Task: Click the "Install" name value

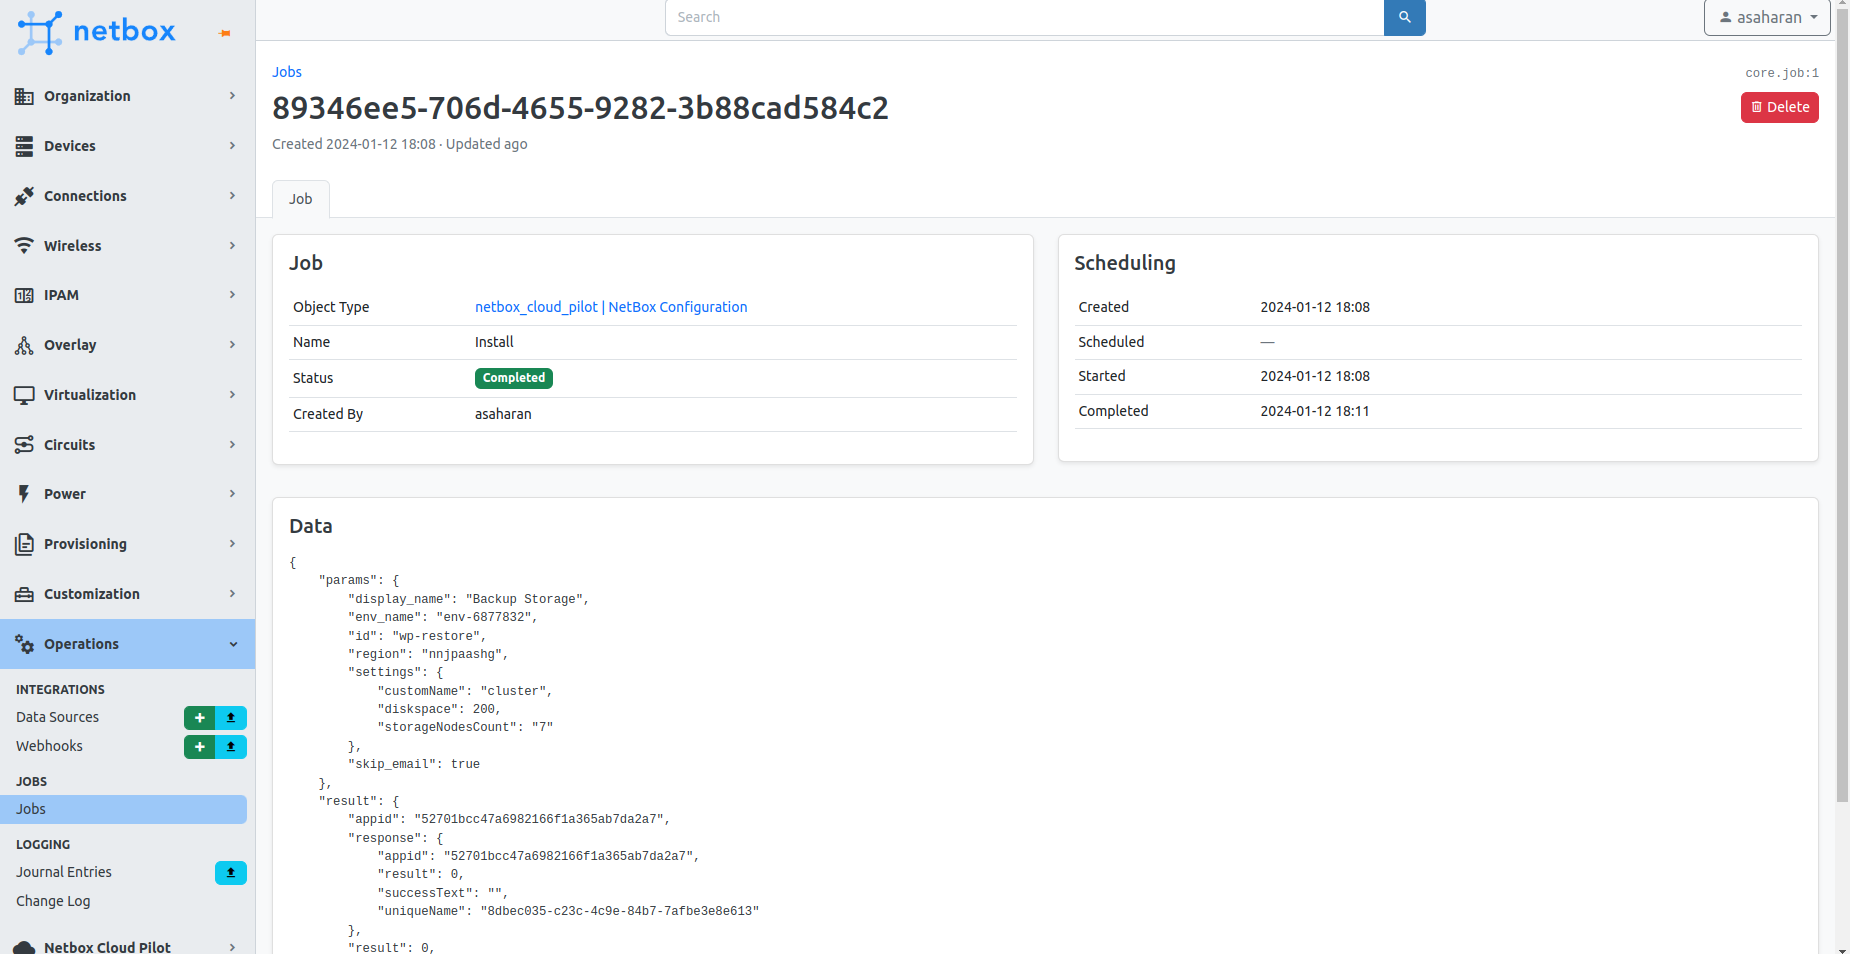Action: [x=494, y=342]
